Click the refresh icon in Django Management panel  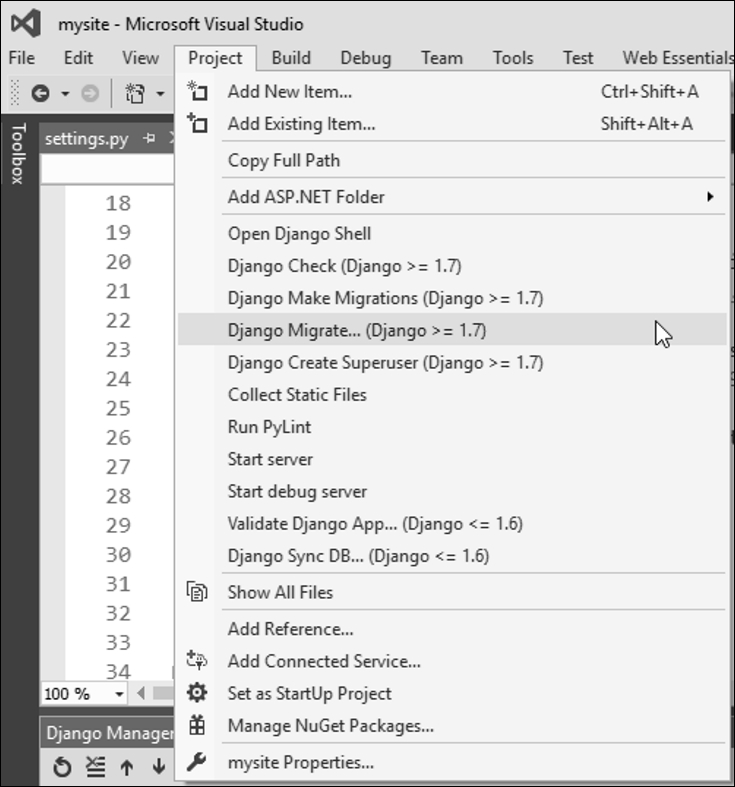tap(62, 767)
